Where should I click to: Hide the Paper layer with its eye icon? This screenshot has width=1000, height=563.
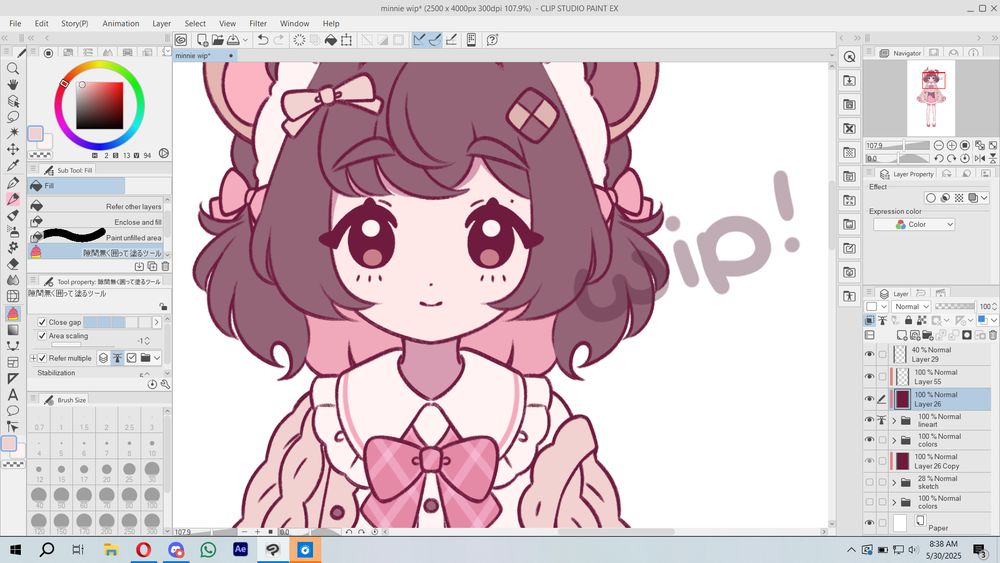[869, 523]
